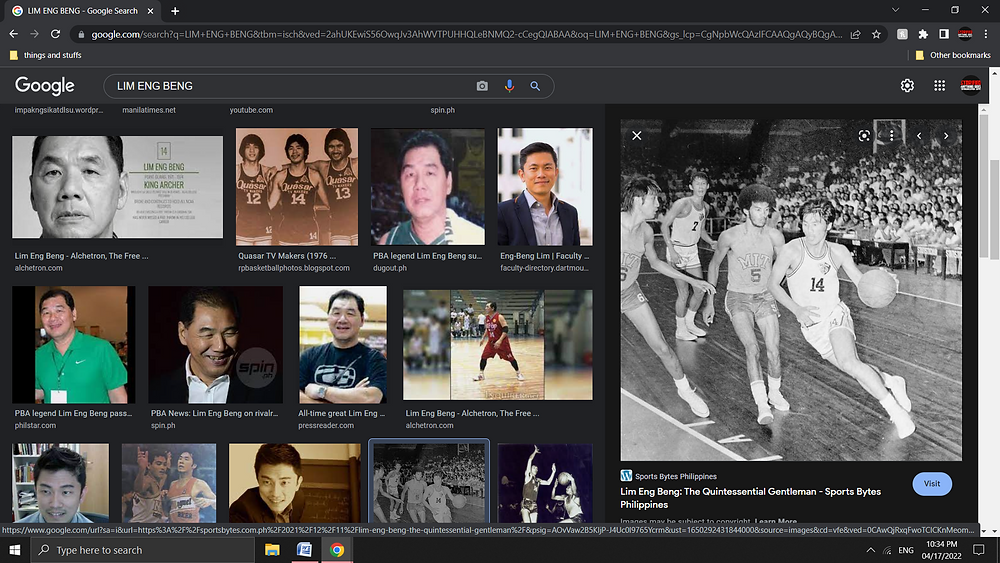The image size is (1000, 563).
Task: Open the alchetron red jersey player thumbnail
Action: (497, 345)
